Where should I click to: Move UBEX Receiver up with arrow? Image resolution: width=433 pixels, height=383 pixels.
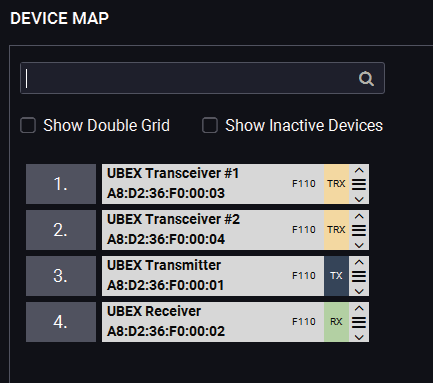pos(359,309)
